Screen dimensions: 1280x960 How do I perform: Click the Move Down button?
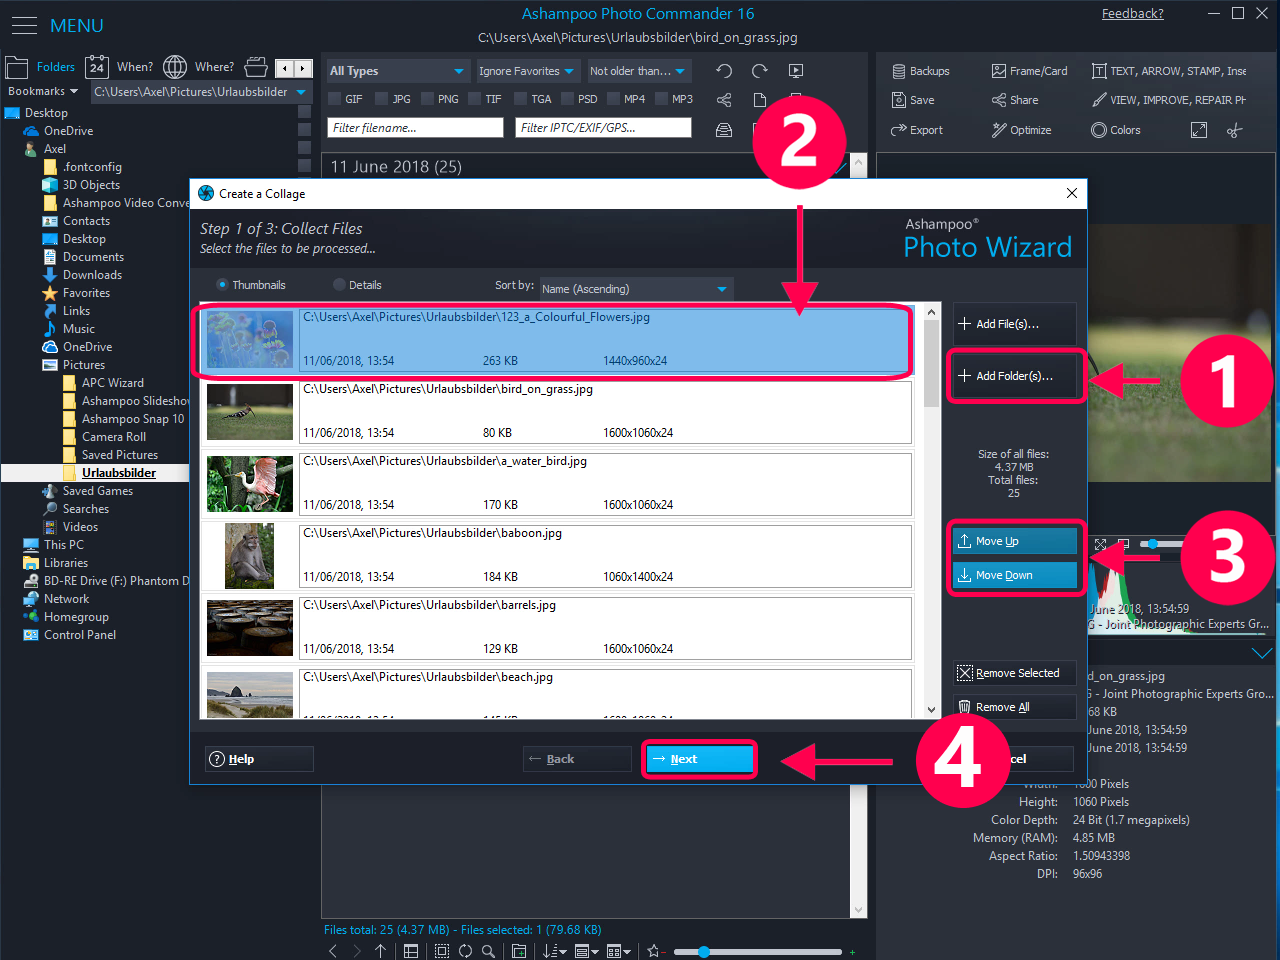coord(1014,575)
